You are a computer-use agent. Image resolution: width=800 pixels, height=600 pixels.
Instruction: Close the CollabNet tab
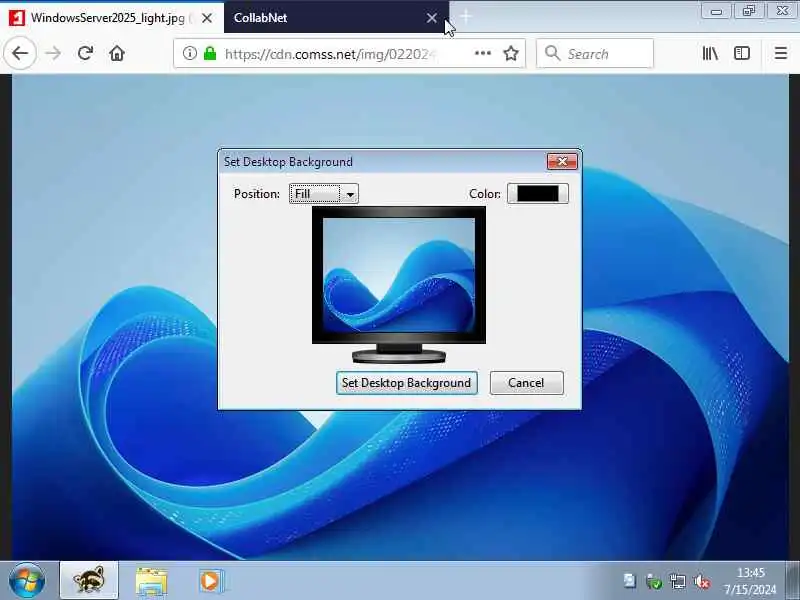(432, 18)
